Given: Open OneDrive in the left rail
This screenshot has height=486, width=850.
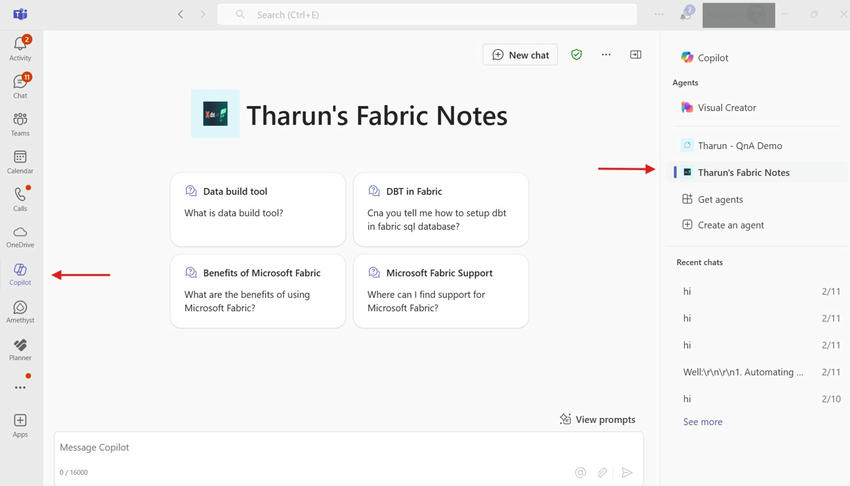Looking at the screenshot, I should (20, 237).
